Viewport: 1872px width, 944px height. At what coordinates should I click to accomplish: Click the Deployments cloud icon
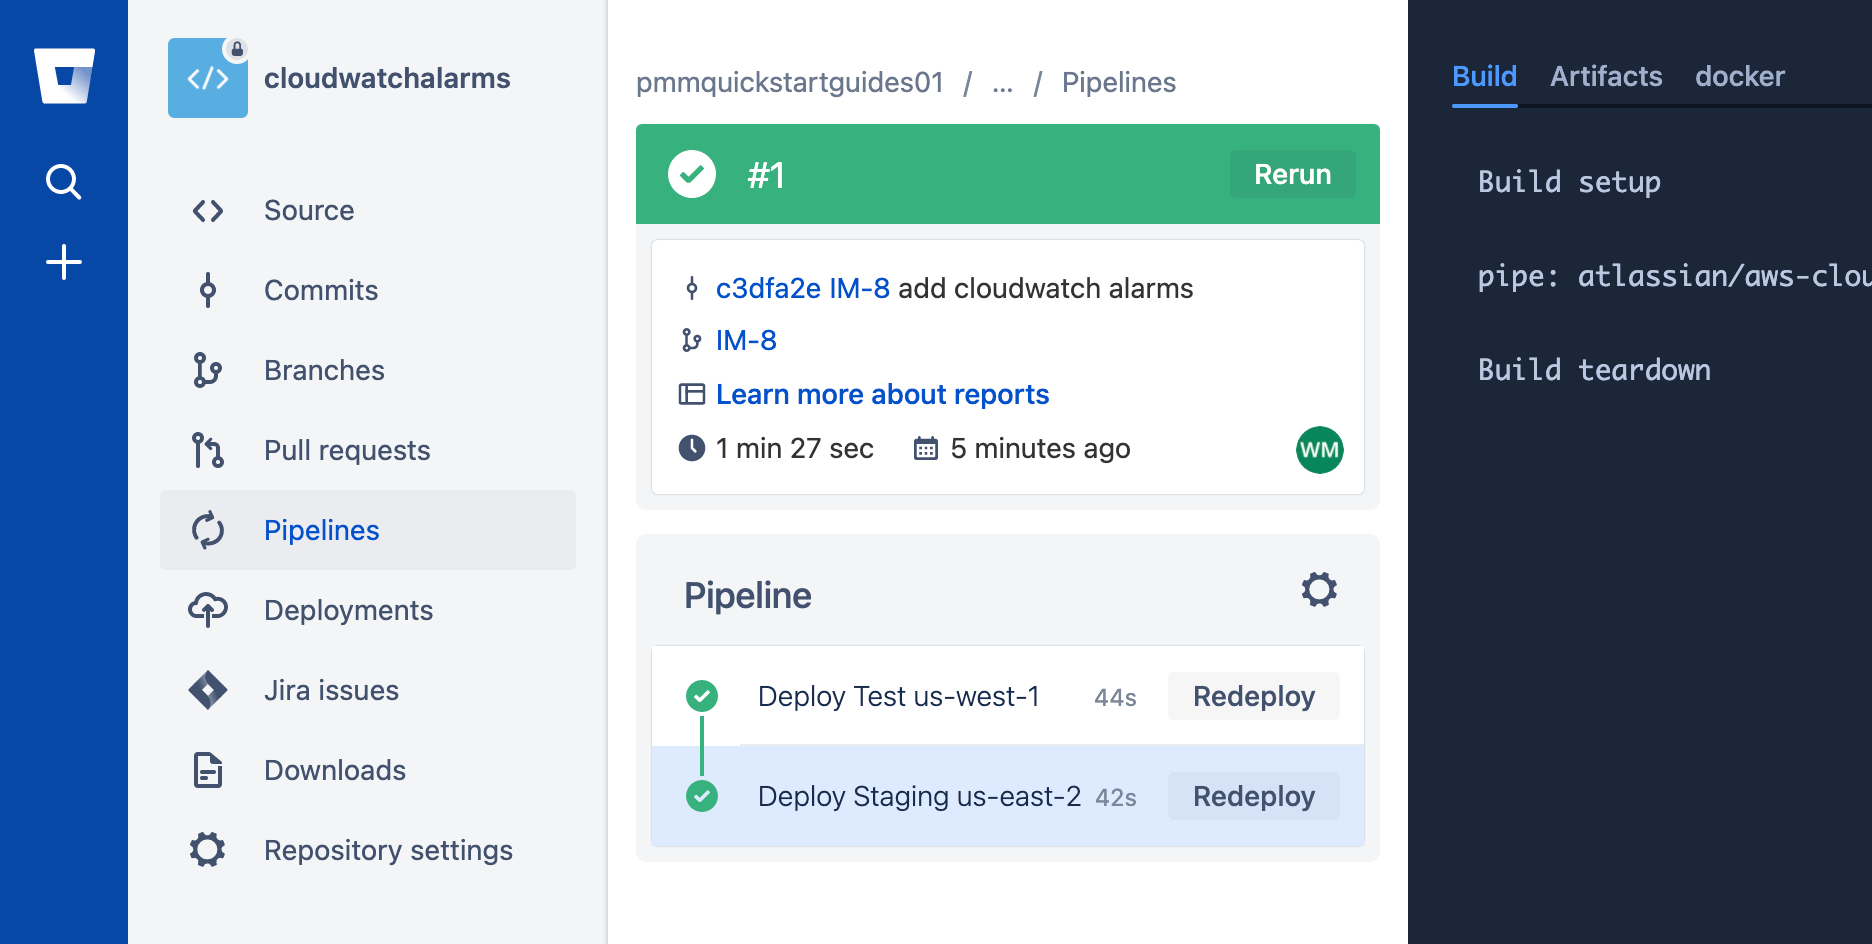point(207,610)
